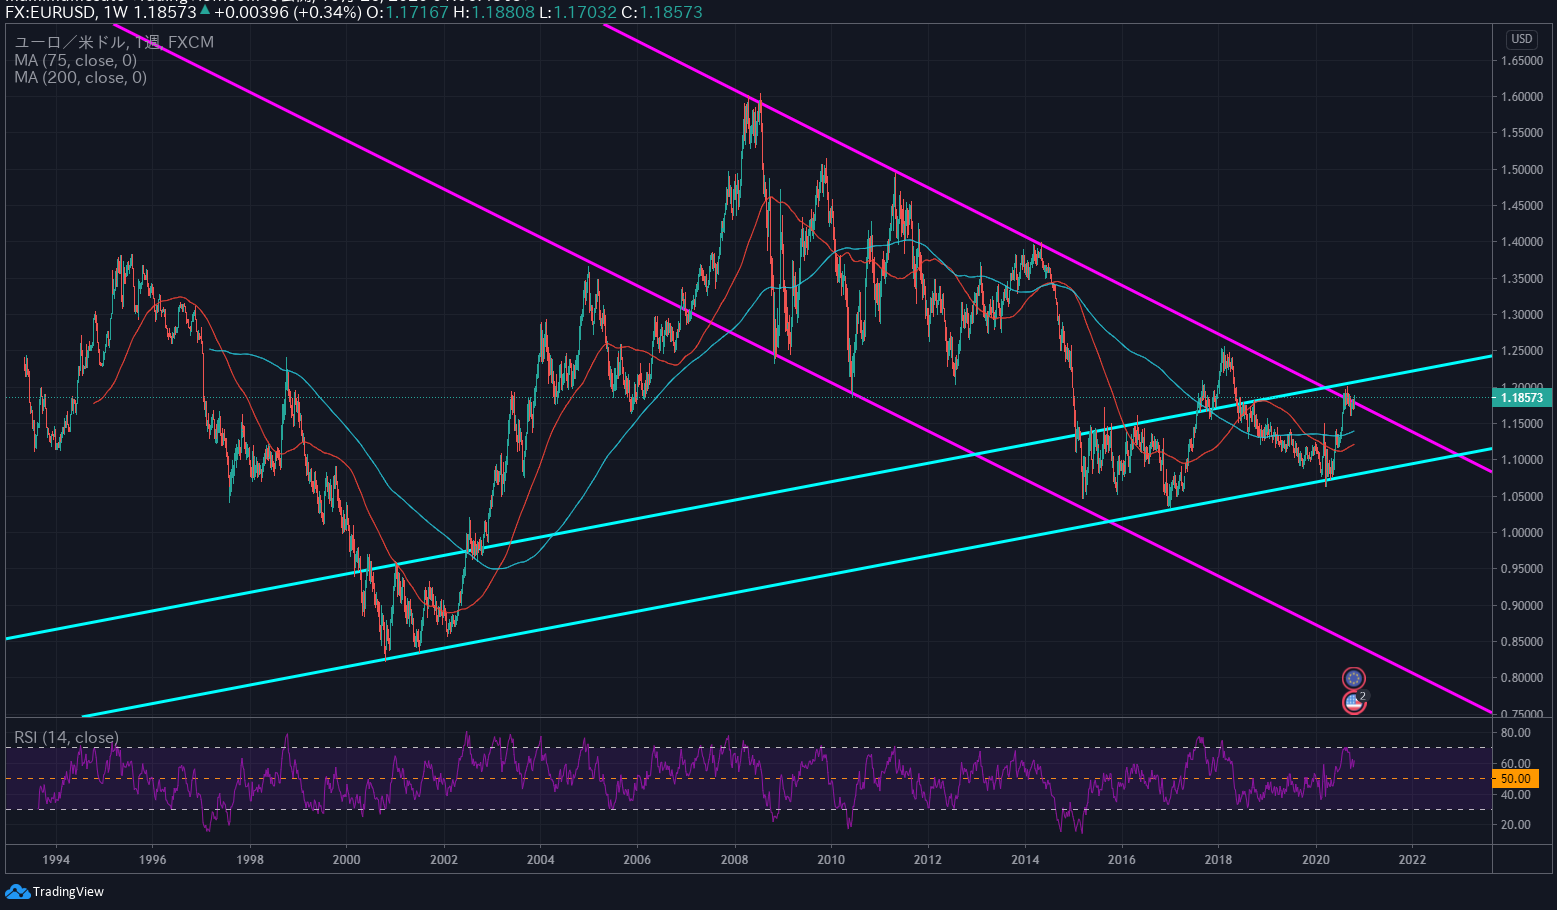
Task: Click the RSI (14, close) indicator label
Action: (66, 738)
